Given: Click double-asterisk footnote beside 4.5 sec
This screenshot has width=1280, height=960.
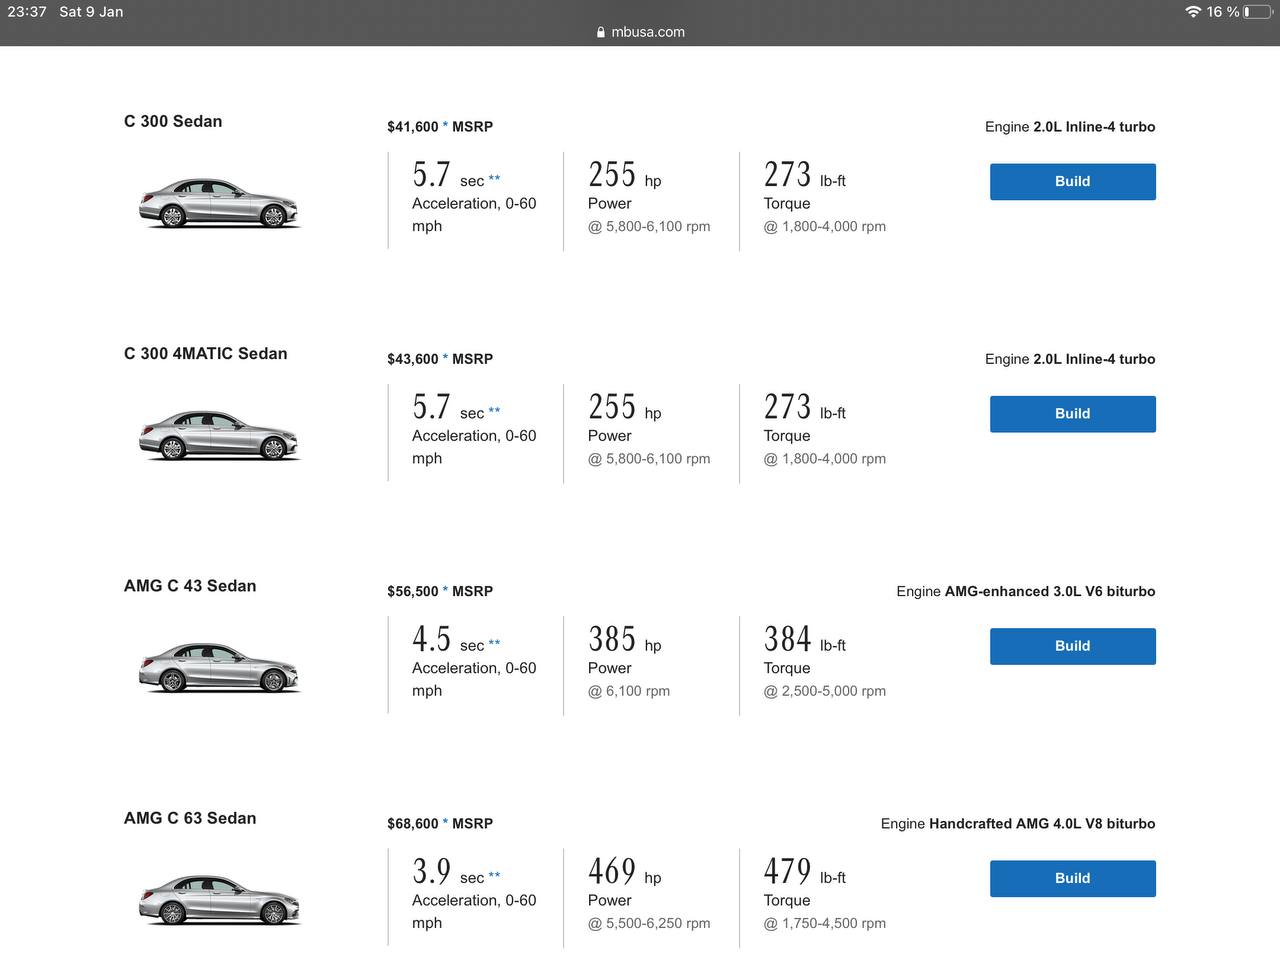Looking at the screenshot, I should 494,644.
